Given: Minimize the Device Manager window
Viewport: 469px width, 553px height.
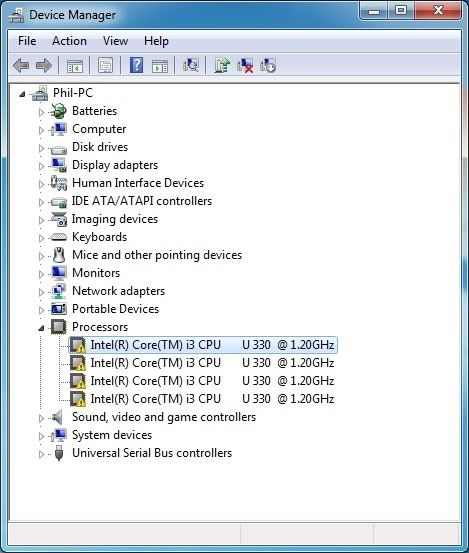Looking at the screenshot, I should pos(374,10).
